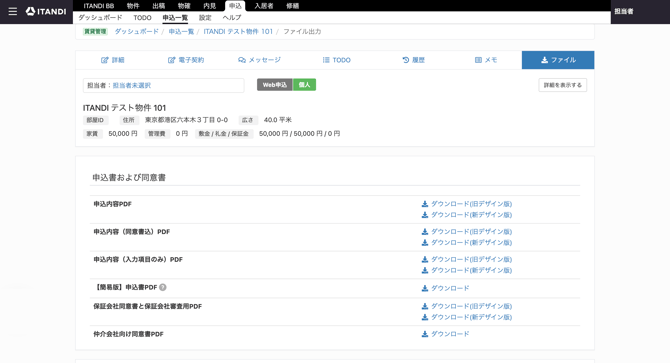This screenshot has width=670, height=363.
Task: Download the 【簡易版】申込書PDF file
Action: point(445,288)
